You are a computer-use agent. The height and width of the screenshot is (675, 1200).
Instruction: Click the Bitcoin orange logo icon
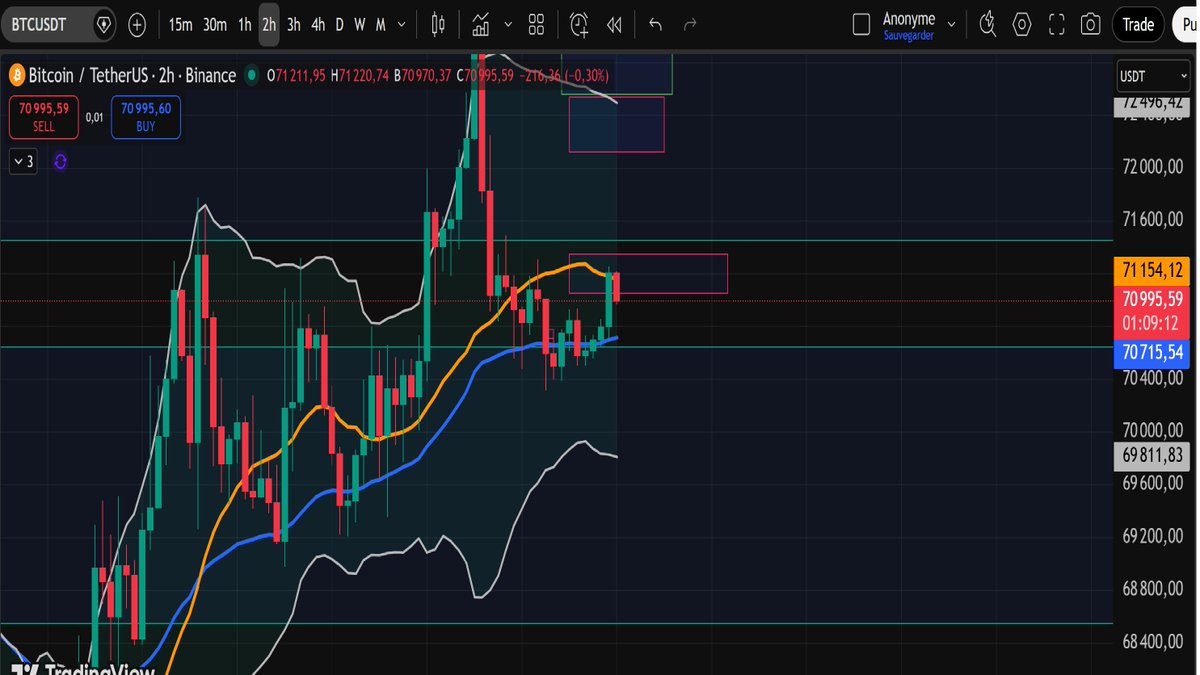16,76
